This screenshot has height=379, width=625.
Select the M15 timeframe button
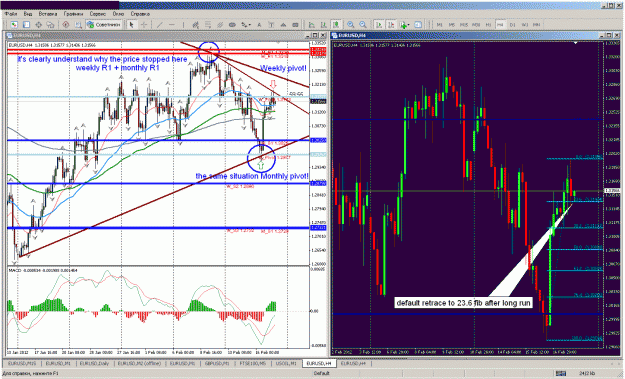tap(464, 25)
